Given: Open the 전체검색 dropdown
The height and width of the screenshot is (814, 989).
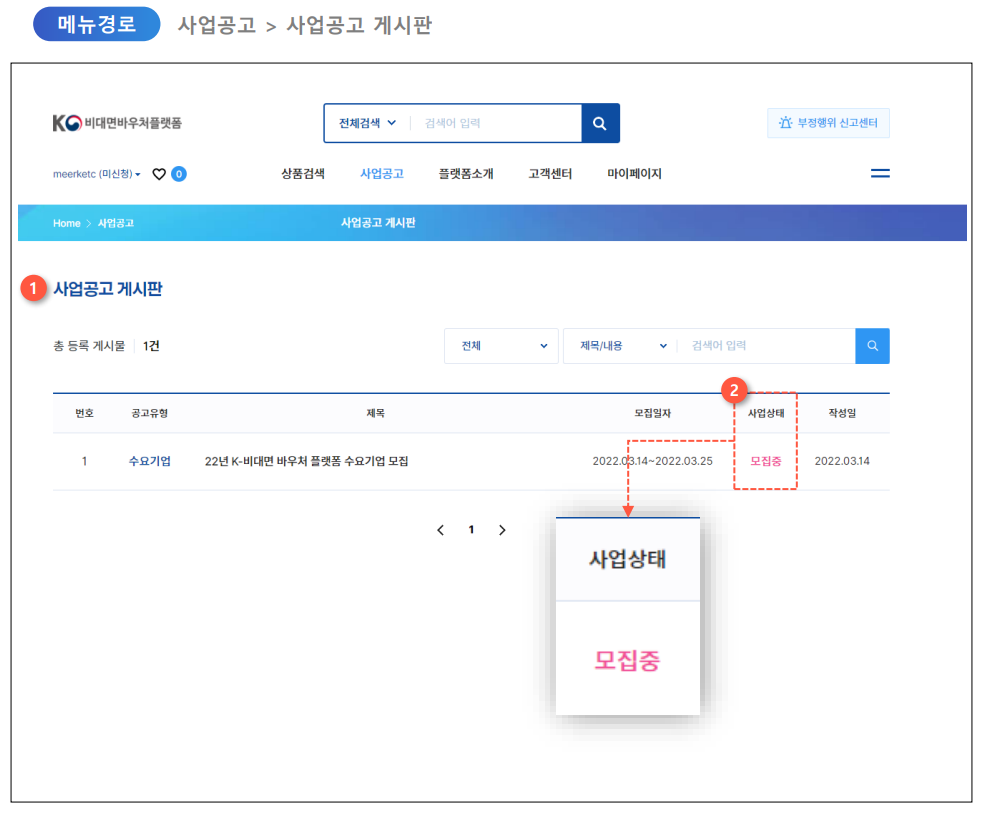Looking at the screenshot, I should [x=367, y=123].
